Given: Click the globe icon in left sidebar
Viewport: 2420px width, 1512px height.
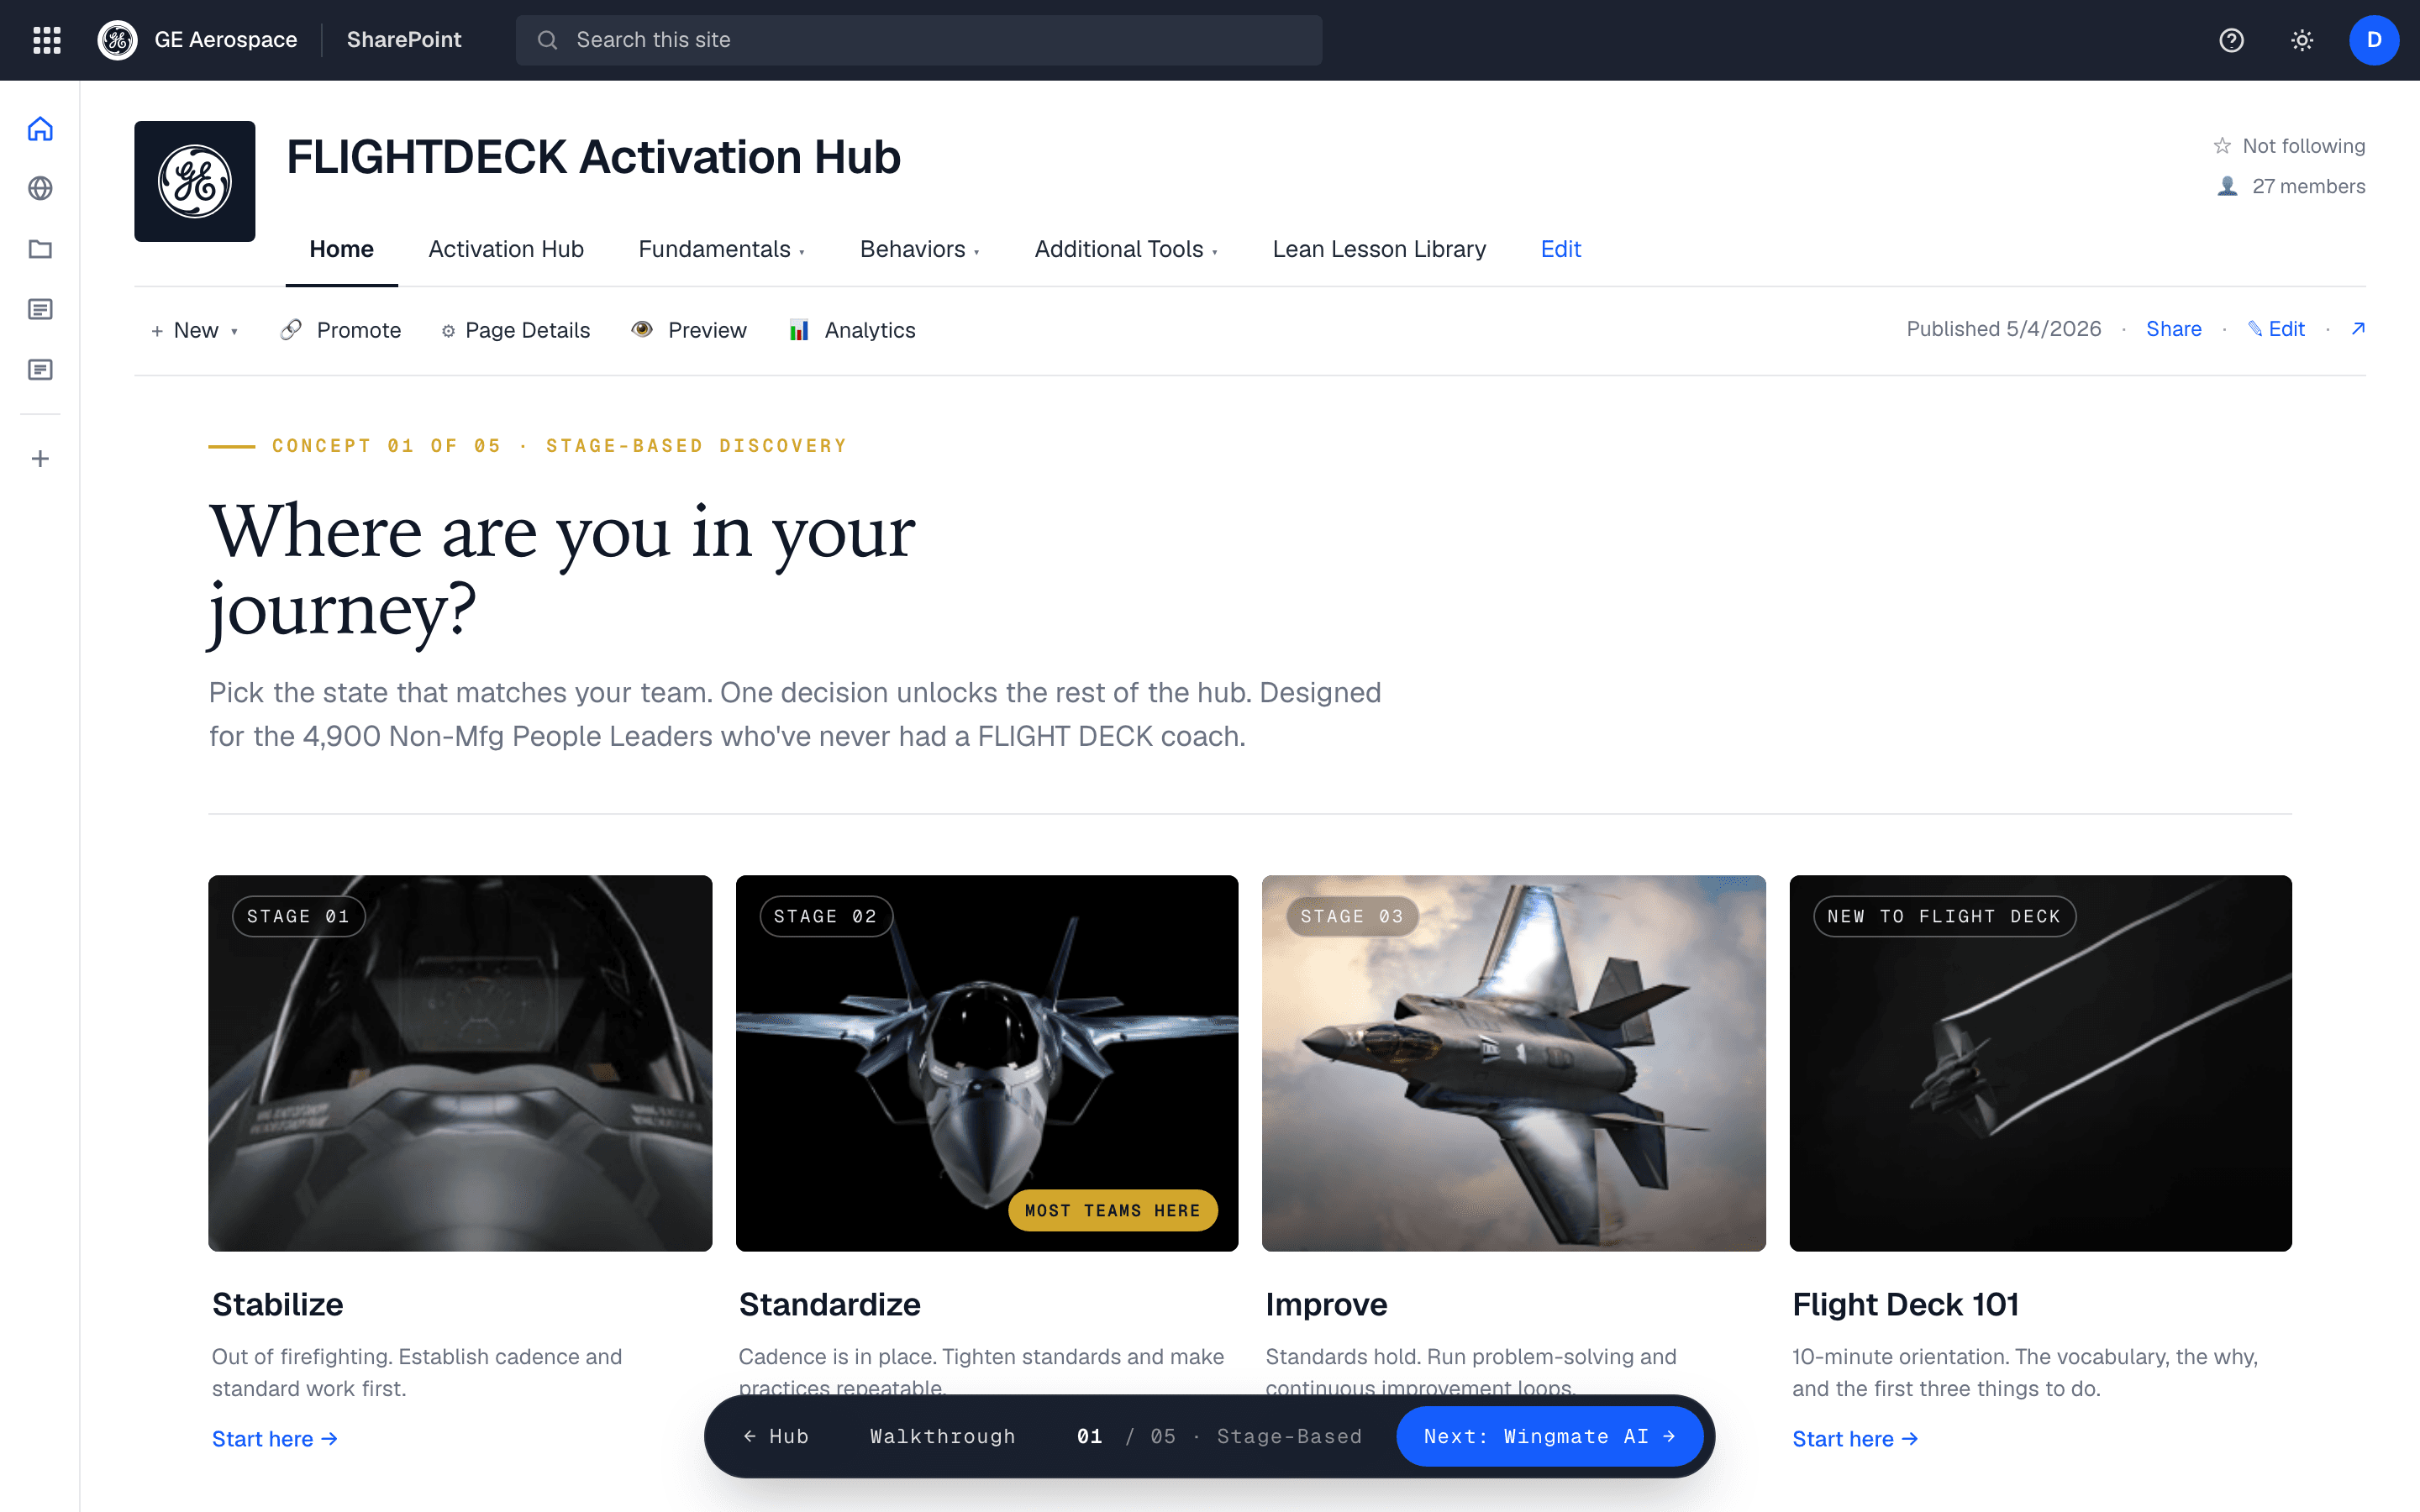Looking at the screenshot, I should click(x=40, y=188).
